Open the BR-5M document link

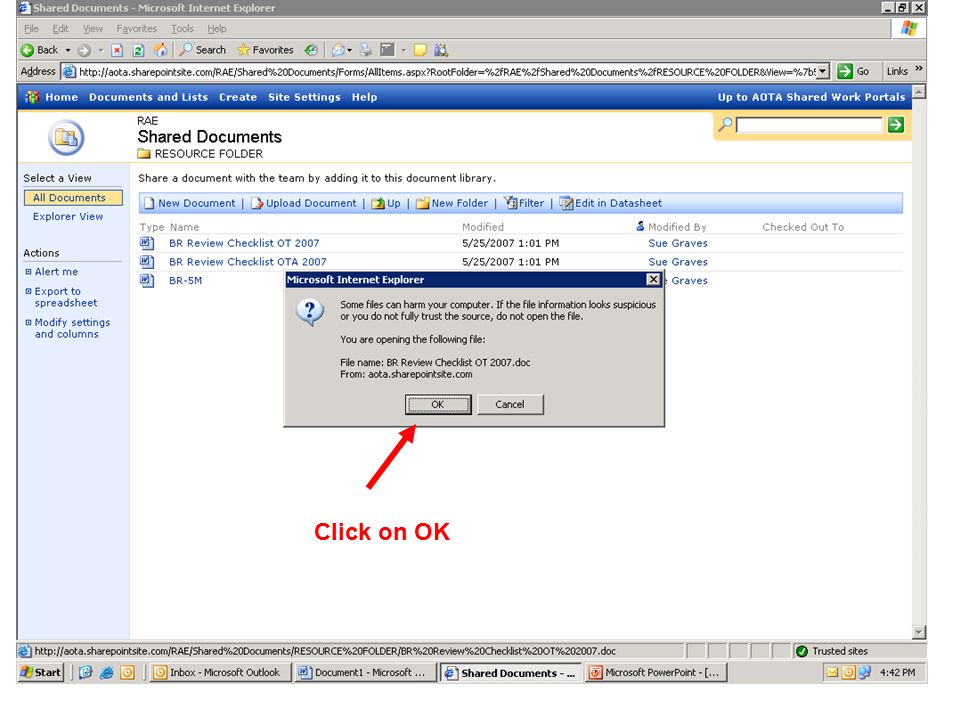point(186,281)
